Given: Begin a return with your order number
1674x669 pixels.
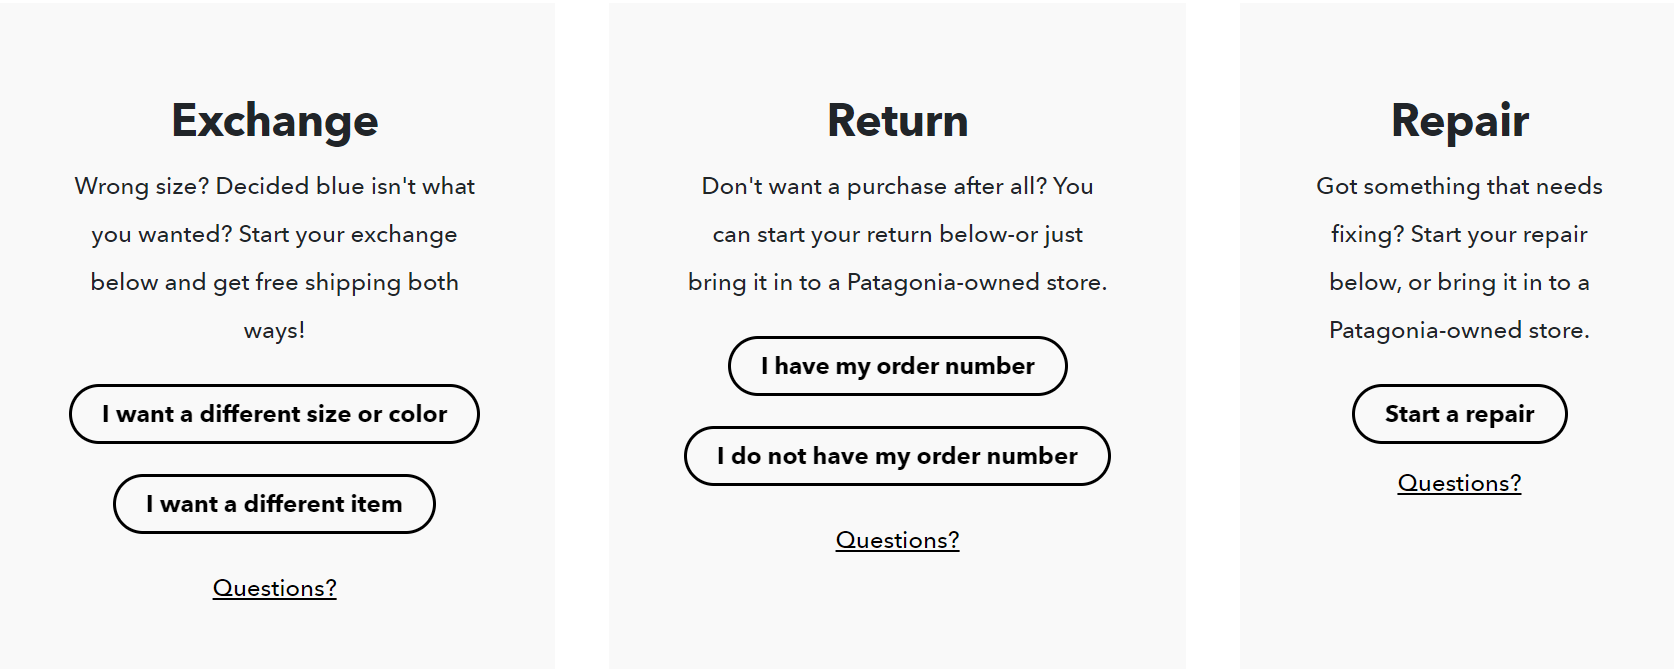Looking at the screenshot, I should pyautogui.click(x=897, y=366).
